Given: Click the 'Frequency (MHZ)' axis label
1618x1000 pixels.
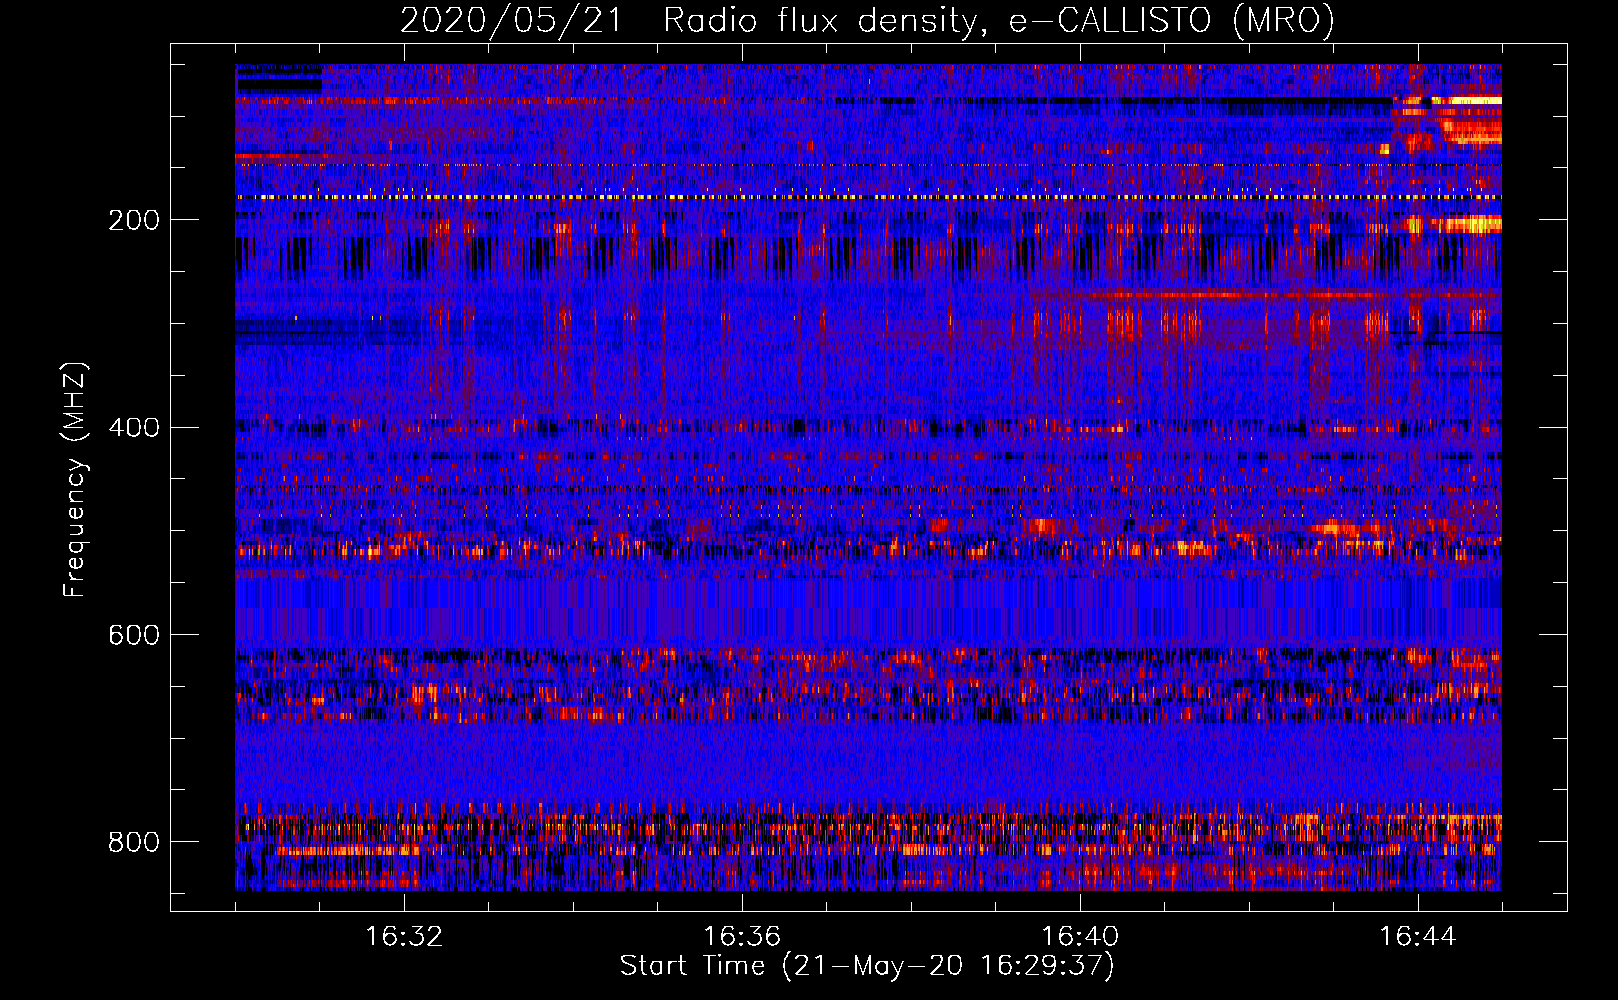Looking at the screenshot, I should 75,480.
